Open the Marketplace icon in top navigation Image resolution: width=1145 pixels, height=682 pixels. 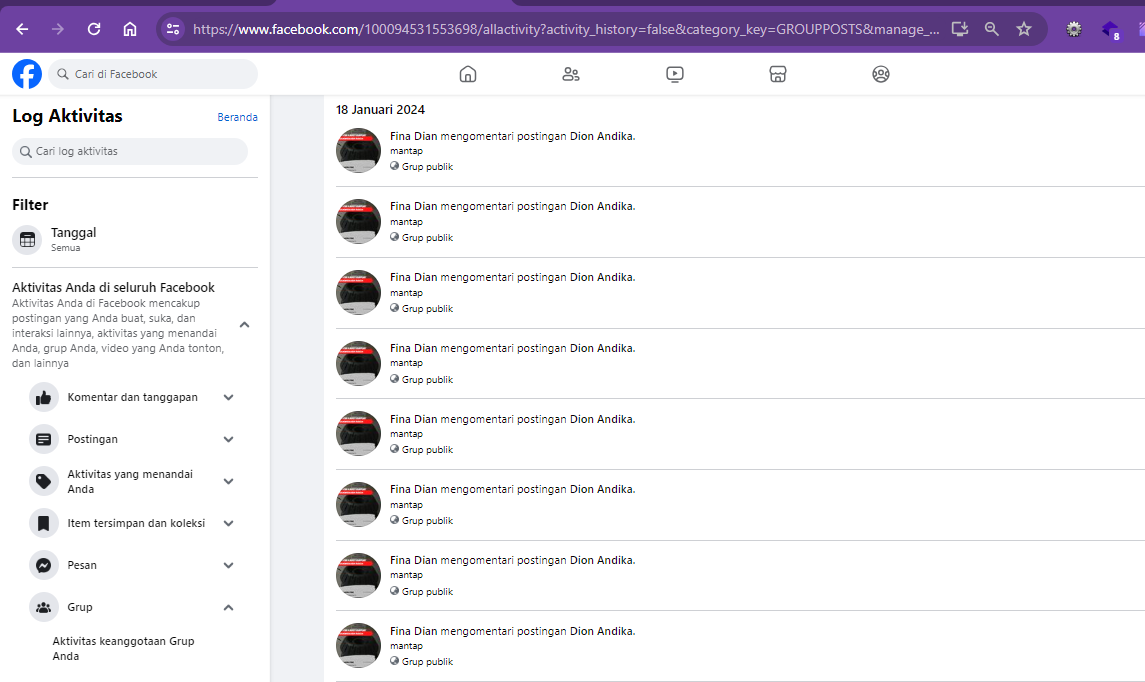778,74
